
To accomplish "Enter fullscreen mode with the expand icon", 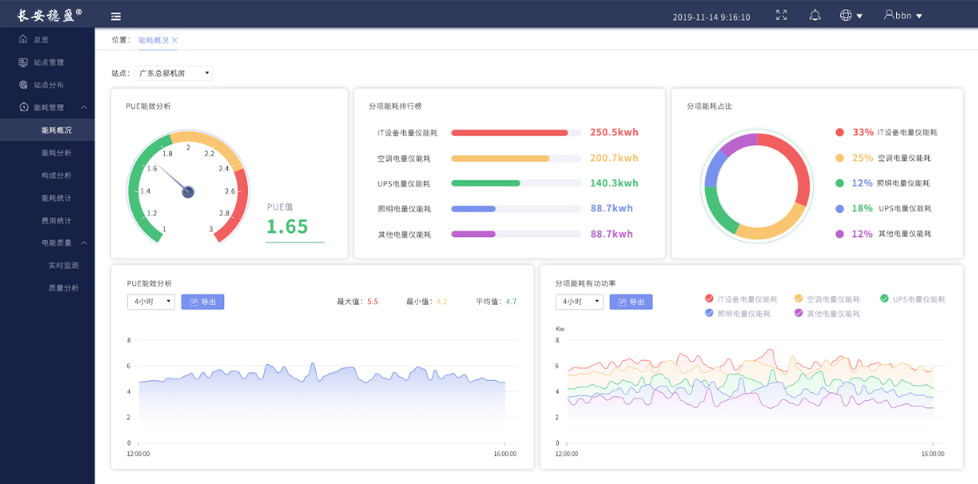I will (782, 15).
